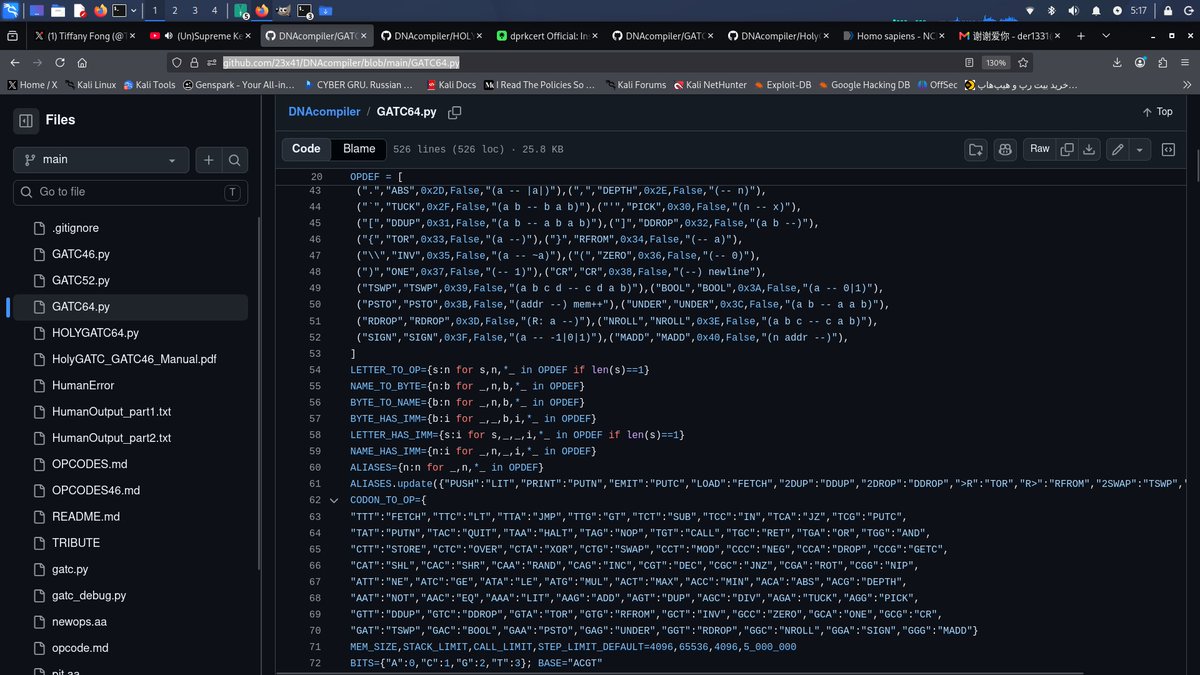1200x675 pixels.
Task: Open the main branch dropdown
Action: pyautogui.click(x=101, y=160)
